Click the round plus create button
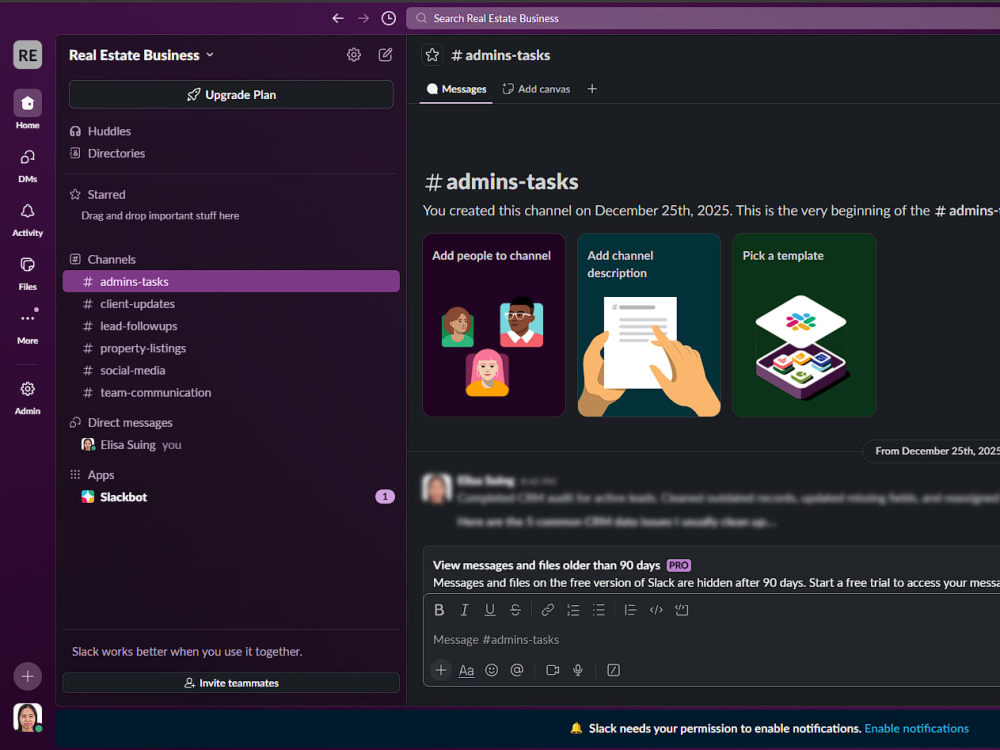This screenshot has height=750, width=1000. tap(27, 676)
